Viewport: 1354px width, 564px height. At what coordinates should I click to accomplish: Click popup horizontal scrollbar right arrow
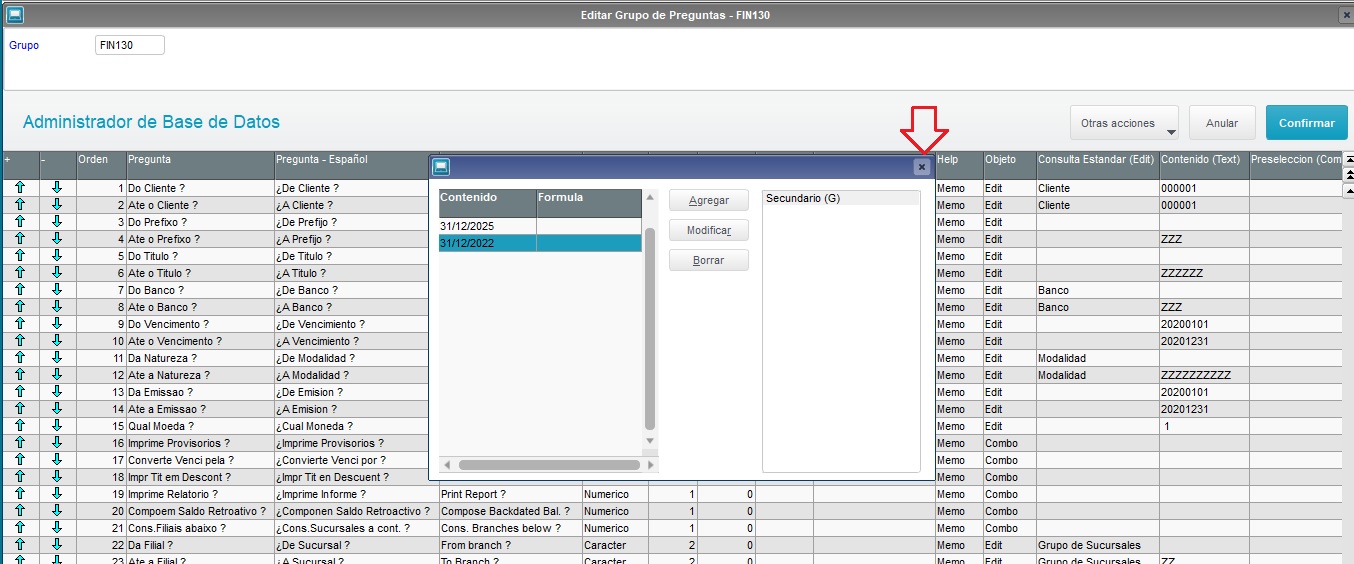(651, 465)
